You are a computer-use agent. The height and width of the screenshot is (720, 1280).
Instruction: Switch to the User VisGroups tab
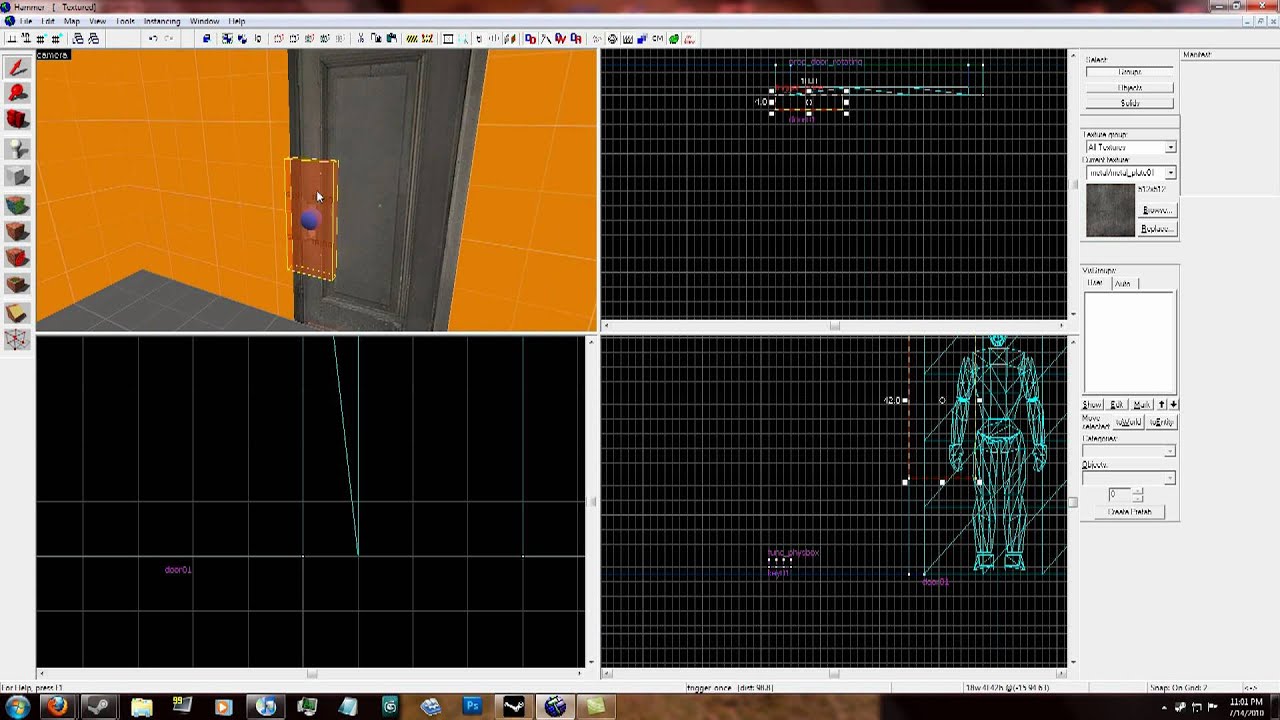[x=1095, y=283]
